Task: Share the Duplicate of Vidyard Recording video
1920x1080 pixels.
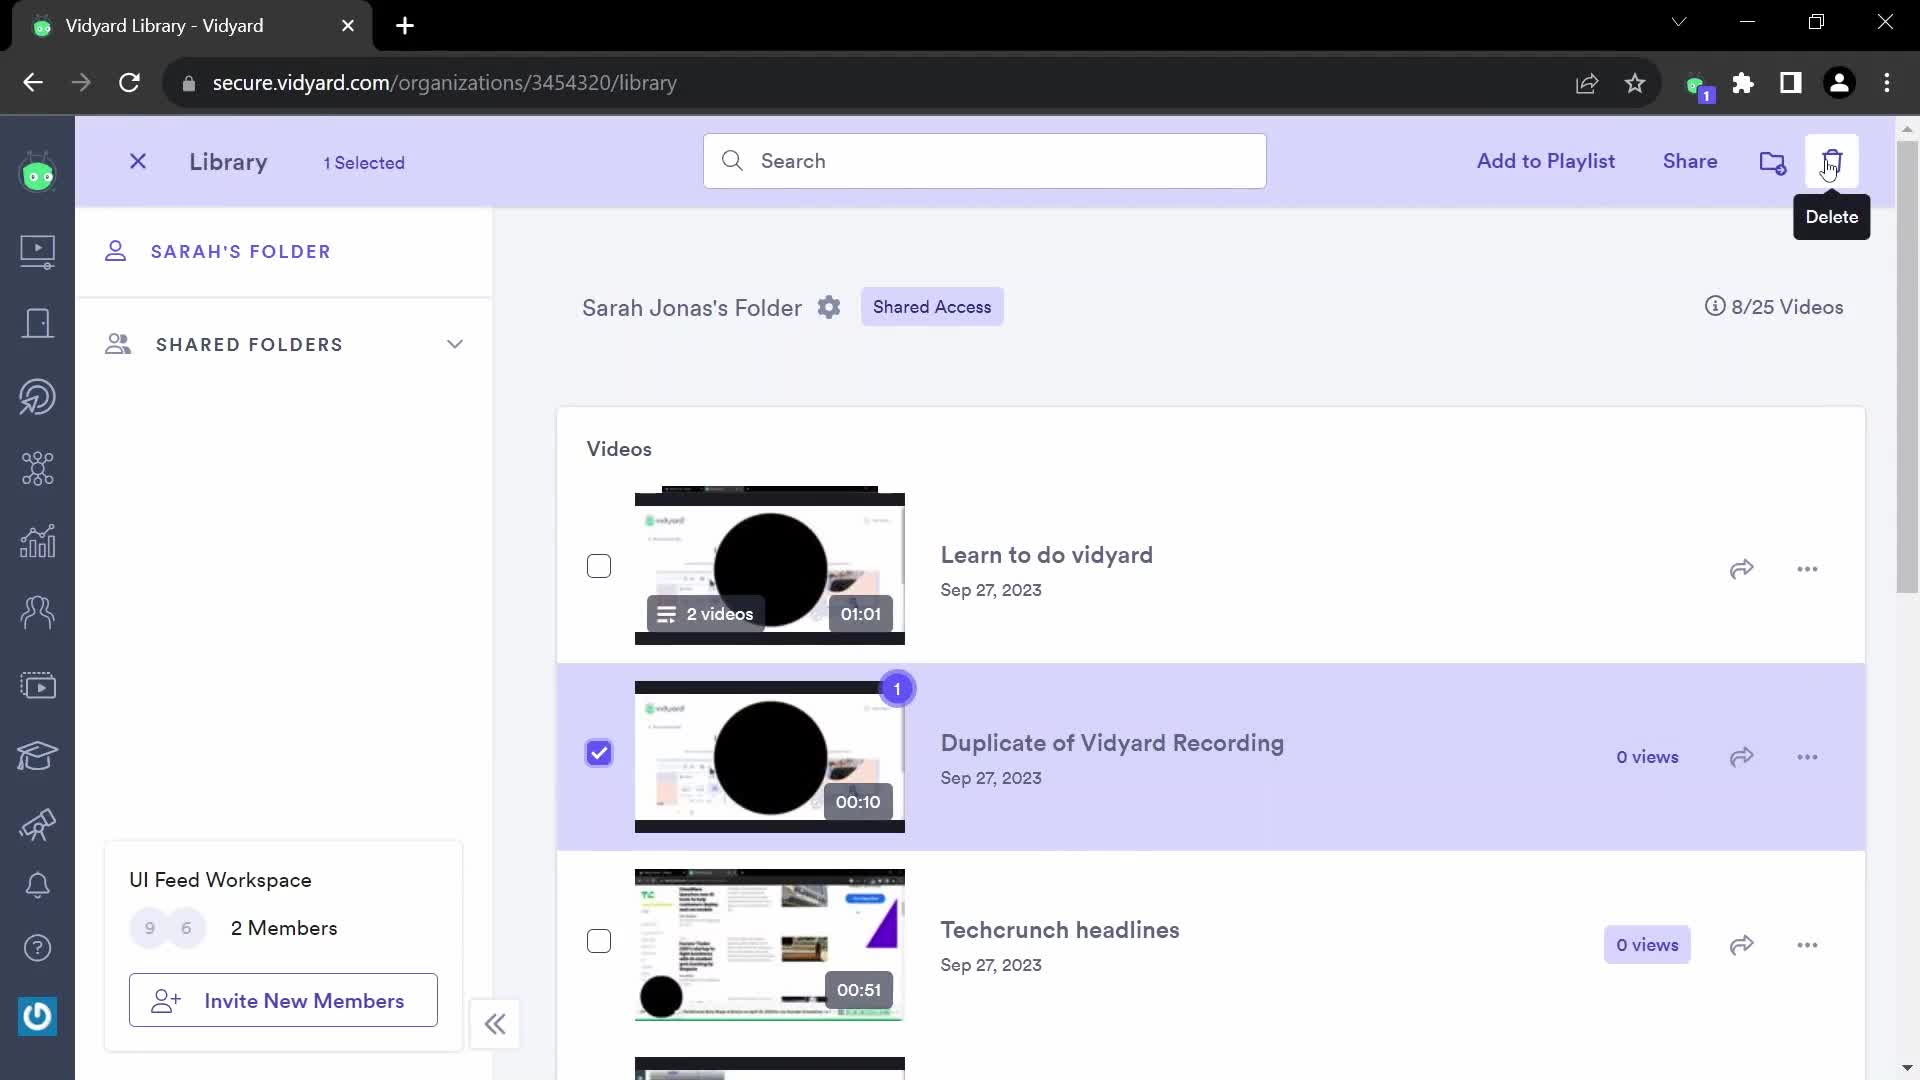Action: (x=1742, y=757)
